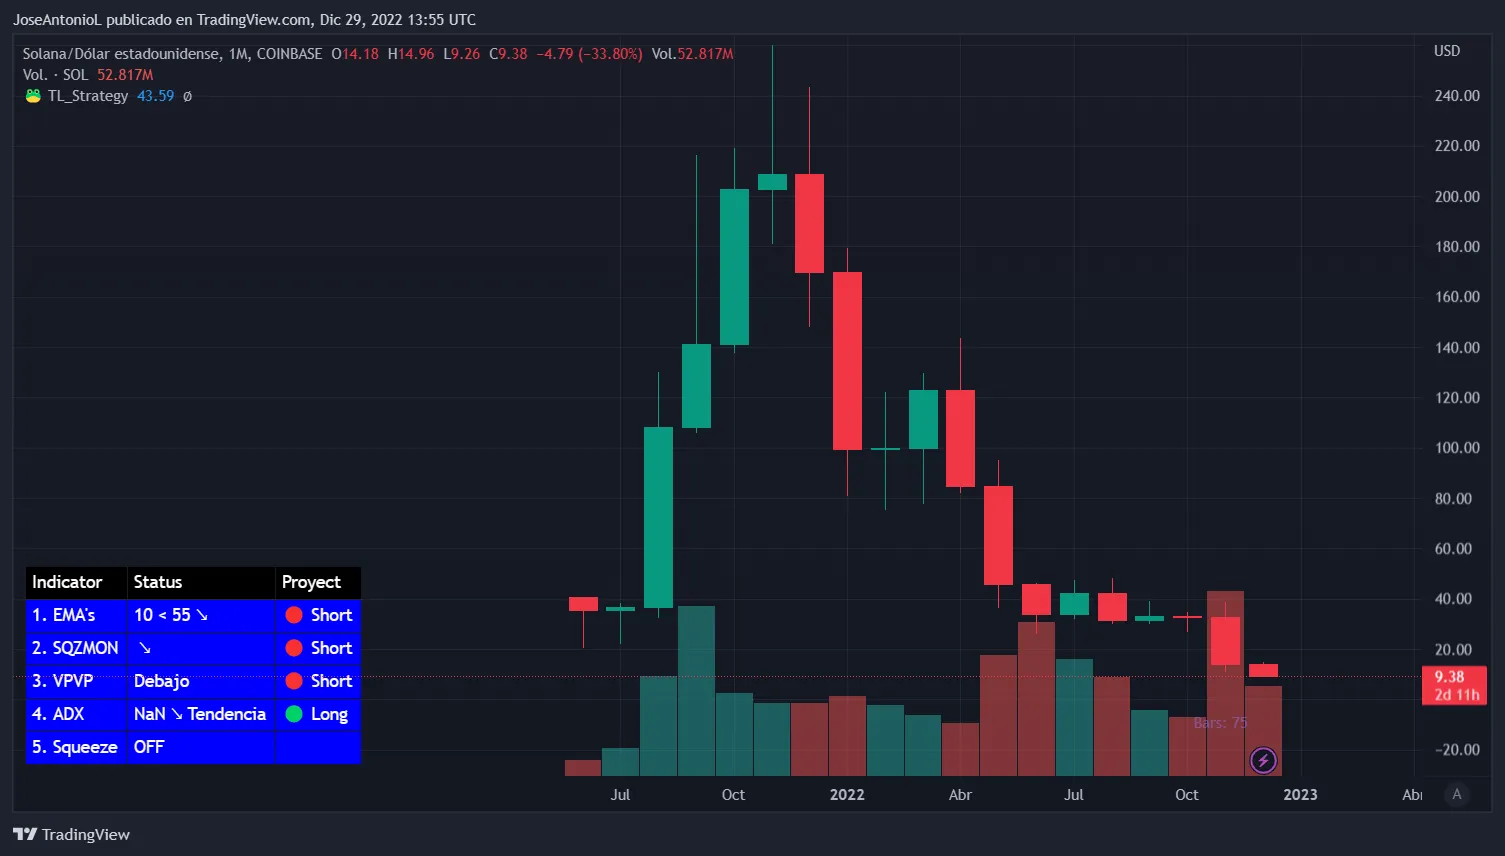Screen dimensions: 1505x856
Task: Click the TL_Strategy indicator label
Action: [88, 96]
